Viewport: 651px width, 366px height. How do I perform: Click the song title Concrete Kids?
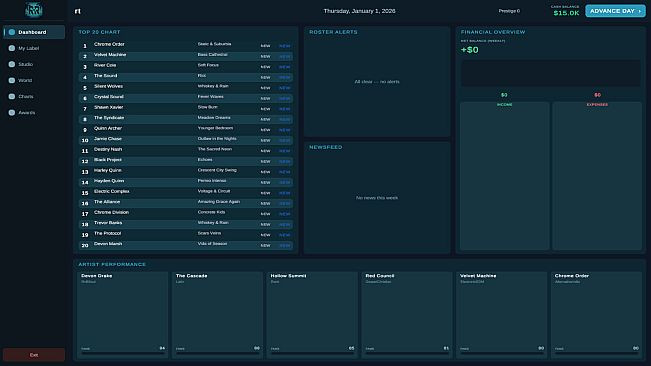tap(211, 212)
